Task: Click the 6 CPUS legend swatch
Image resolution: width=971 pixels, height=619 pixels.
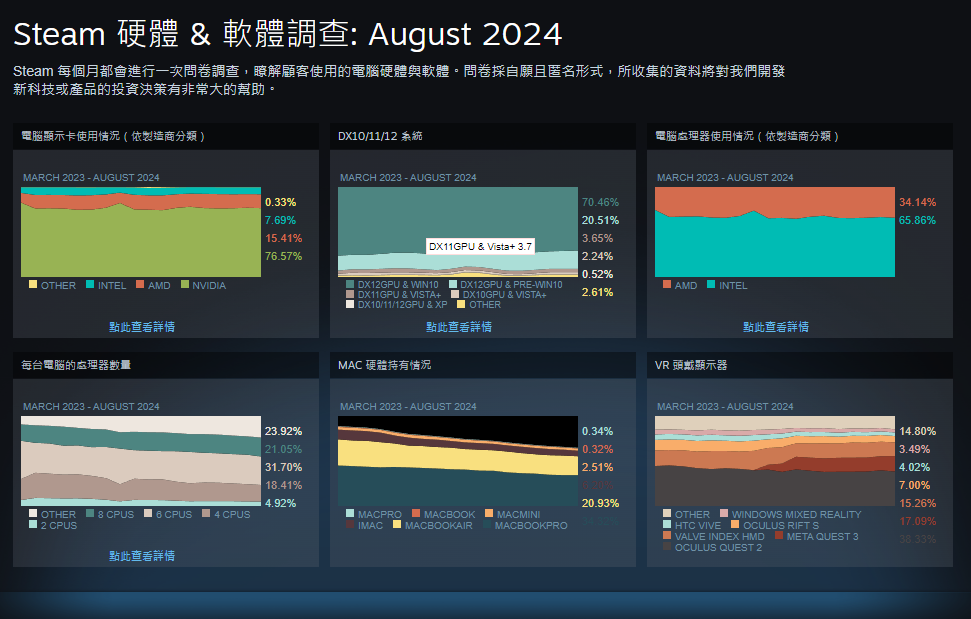Action: 148,514
